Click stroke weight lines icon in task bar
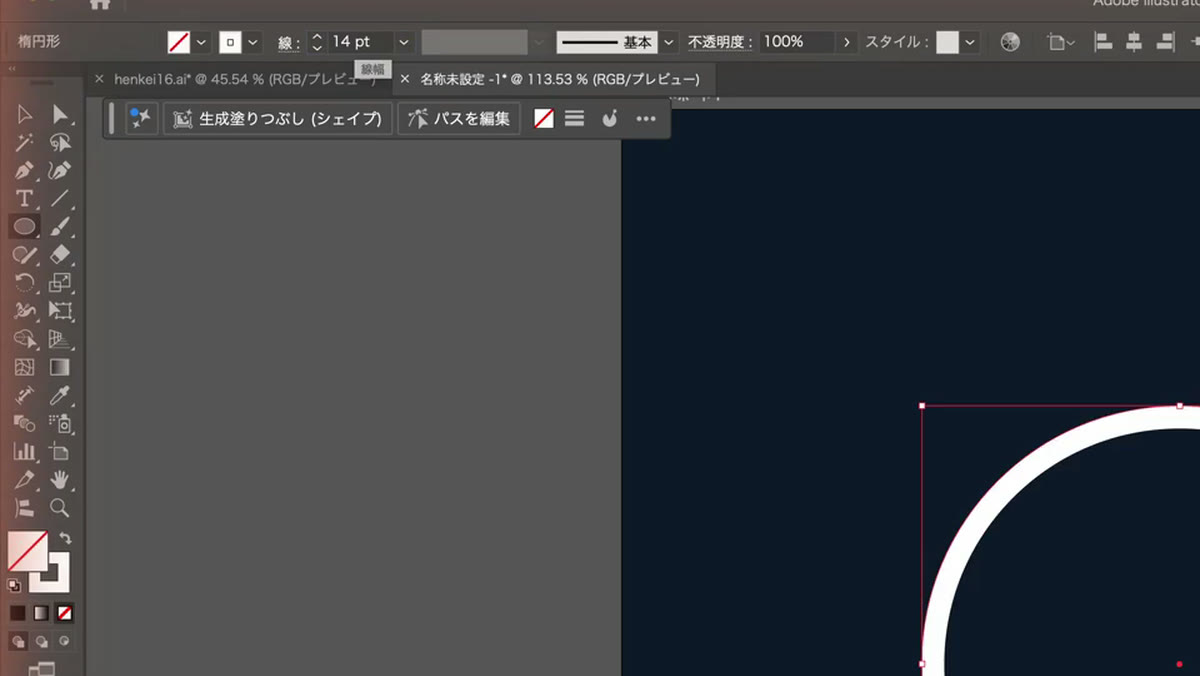Screen dimensions: 1200x676 (574, 118)
